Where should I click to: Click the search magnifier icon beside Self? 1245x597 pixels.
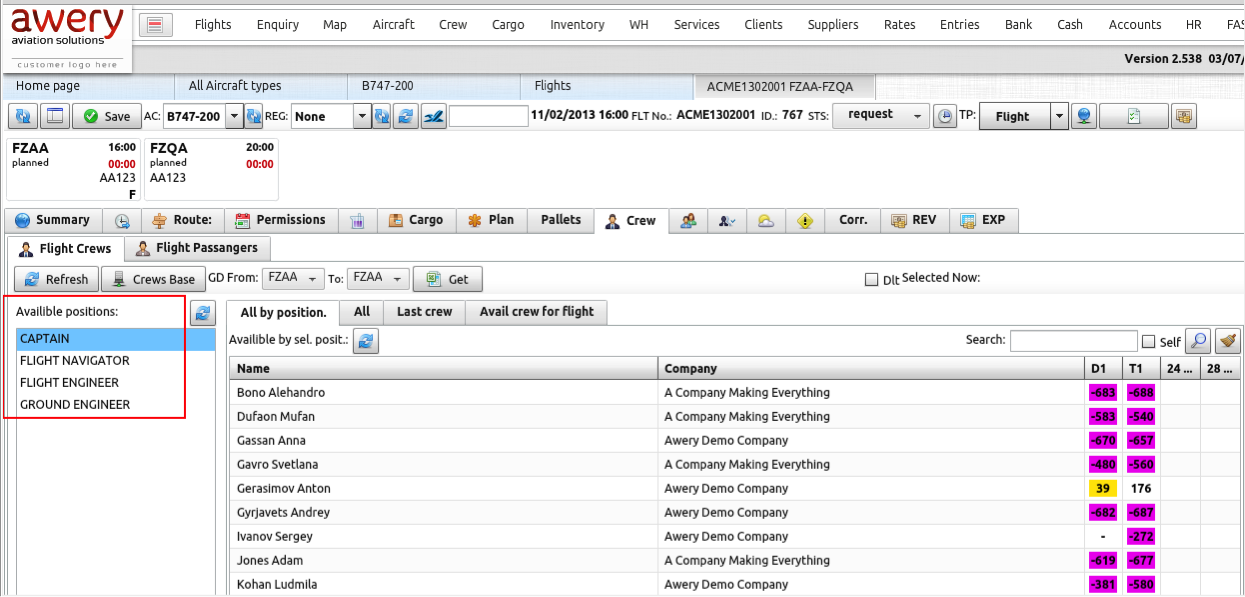click(x=1197, y=341)
